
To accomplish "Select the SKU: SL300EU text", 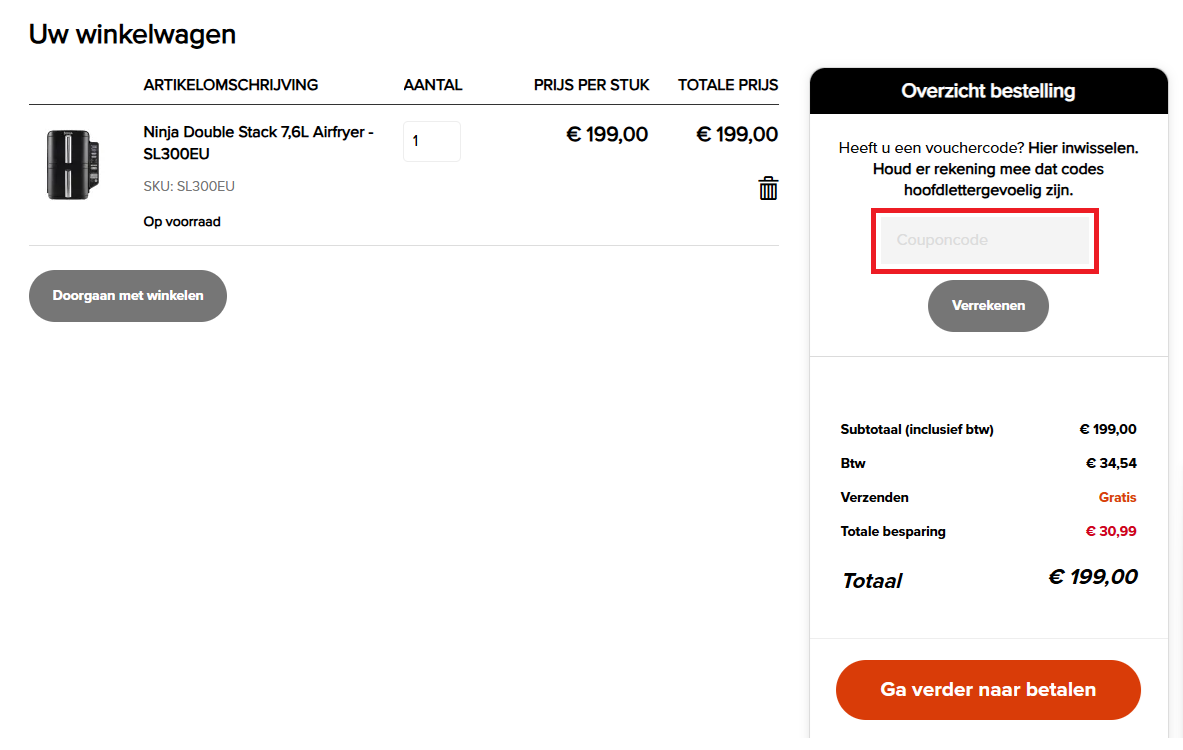I will tap(189, 186).
